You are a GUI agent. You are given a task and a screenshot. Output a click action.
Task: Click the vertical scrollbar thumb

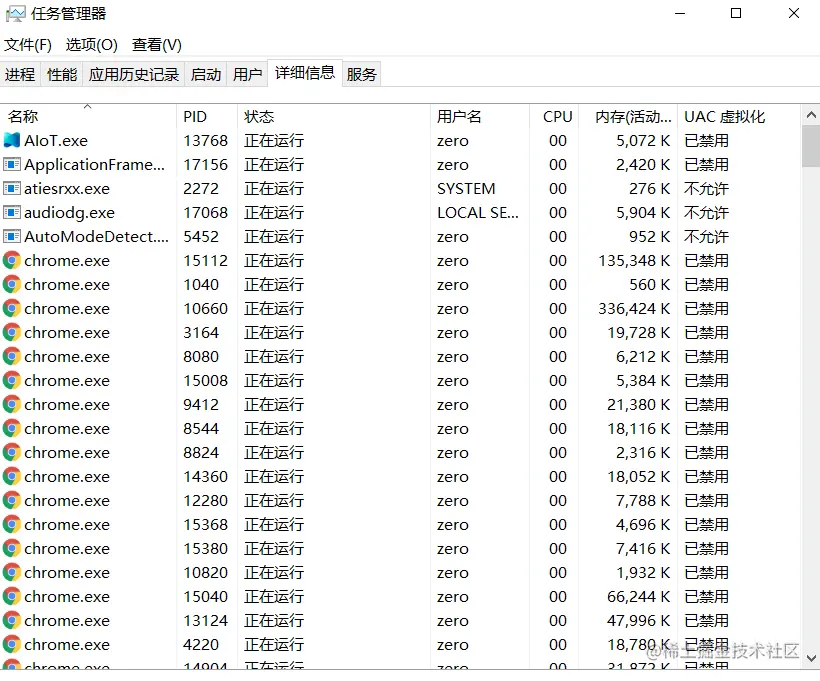coord(811,146)
